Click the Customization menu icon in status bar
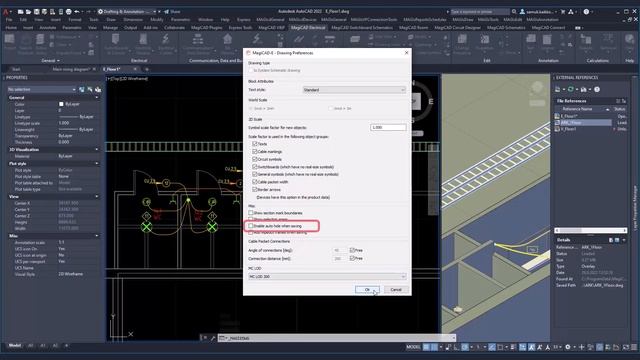Image resolution: width=640 pixels, height=360 pixels. pyautogui.click(x=634, y=347)
